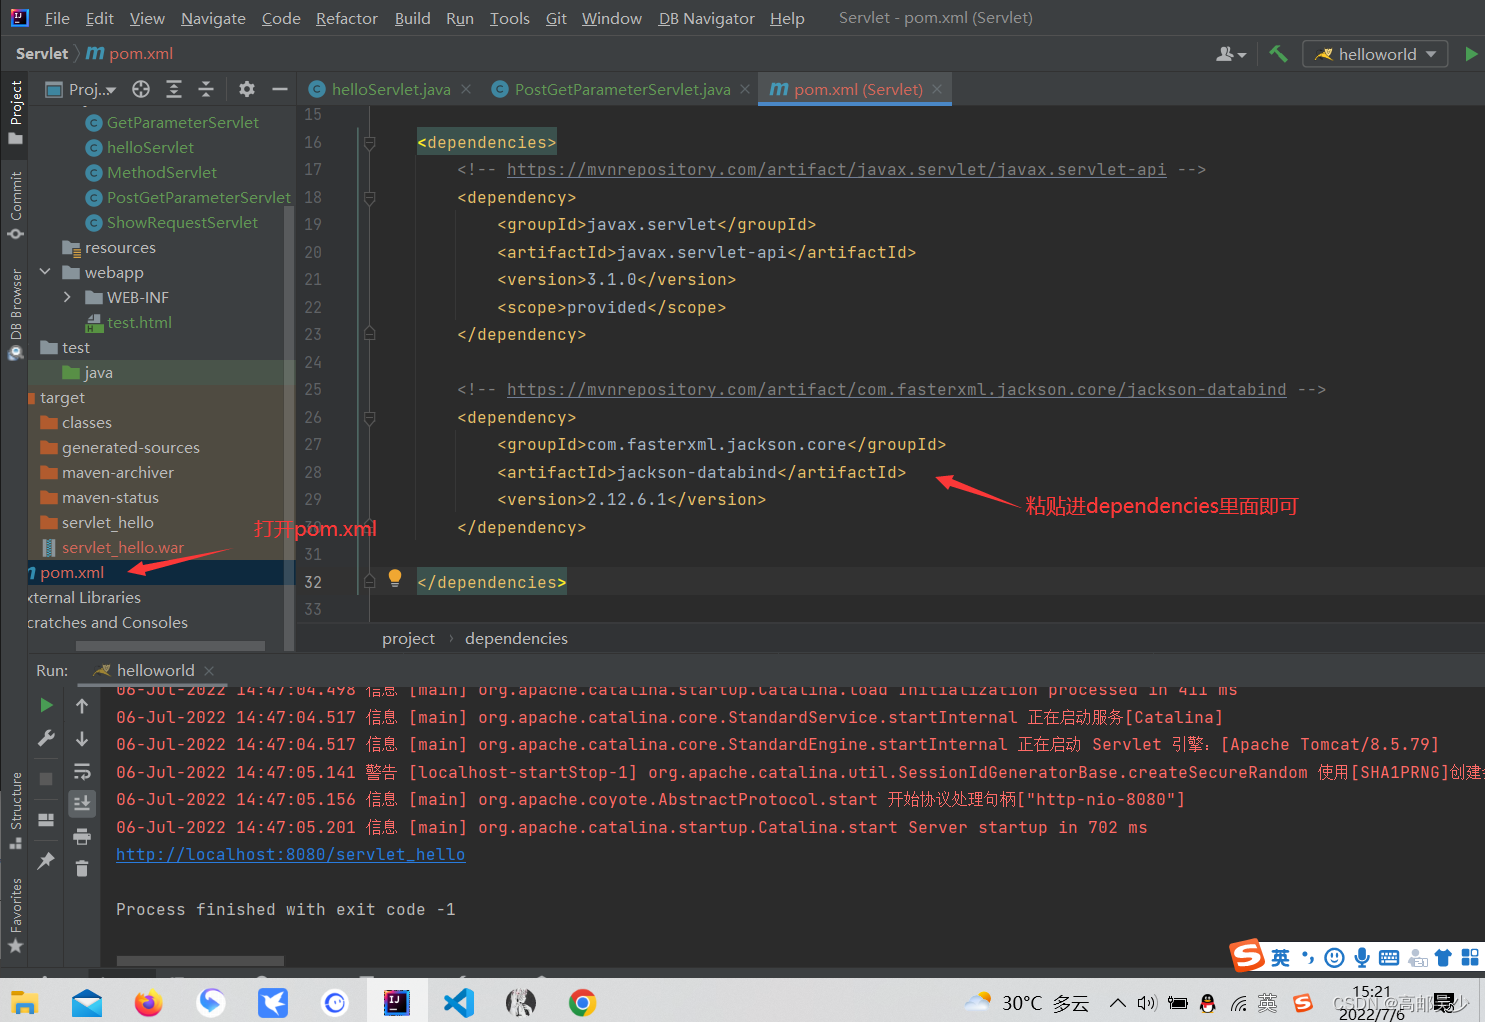Click the restore layout icon in Run panel
Screen dimensions: 1485x1022
pyautogui.click(x=46, y=820)
